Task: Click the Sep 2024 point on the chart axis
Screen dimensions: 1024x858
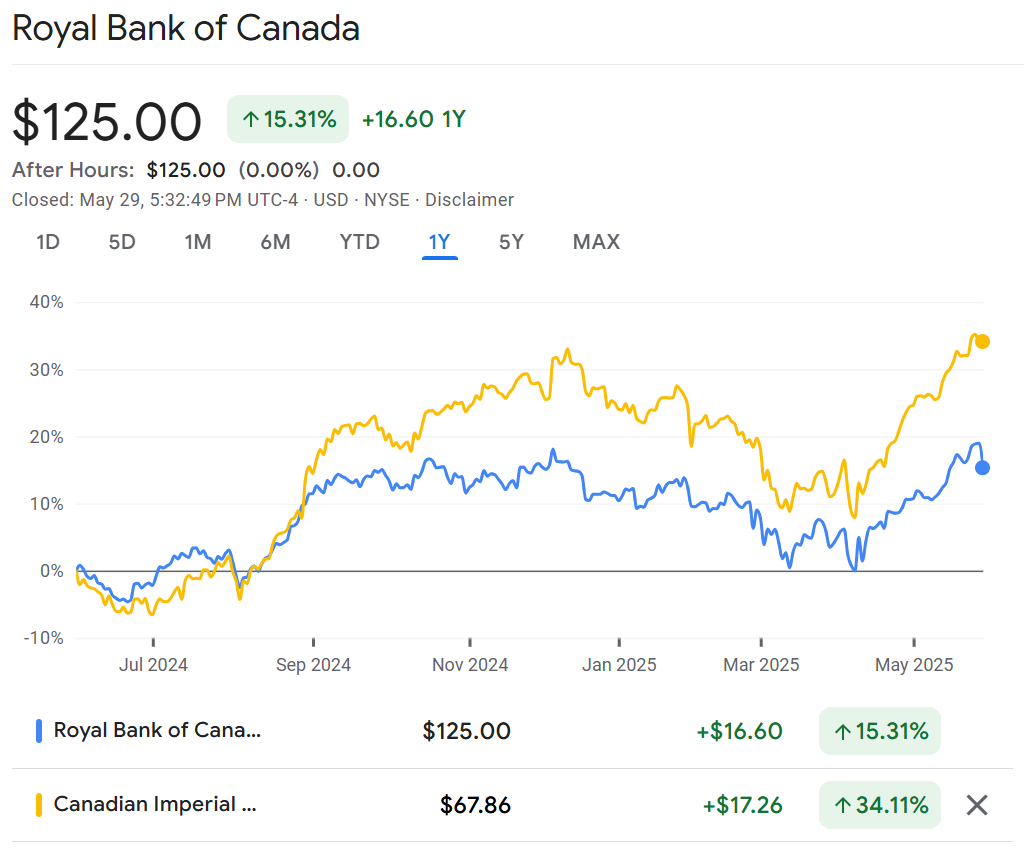Action: 314,664
